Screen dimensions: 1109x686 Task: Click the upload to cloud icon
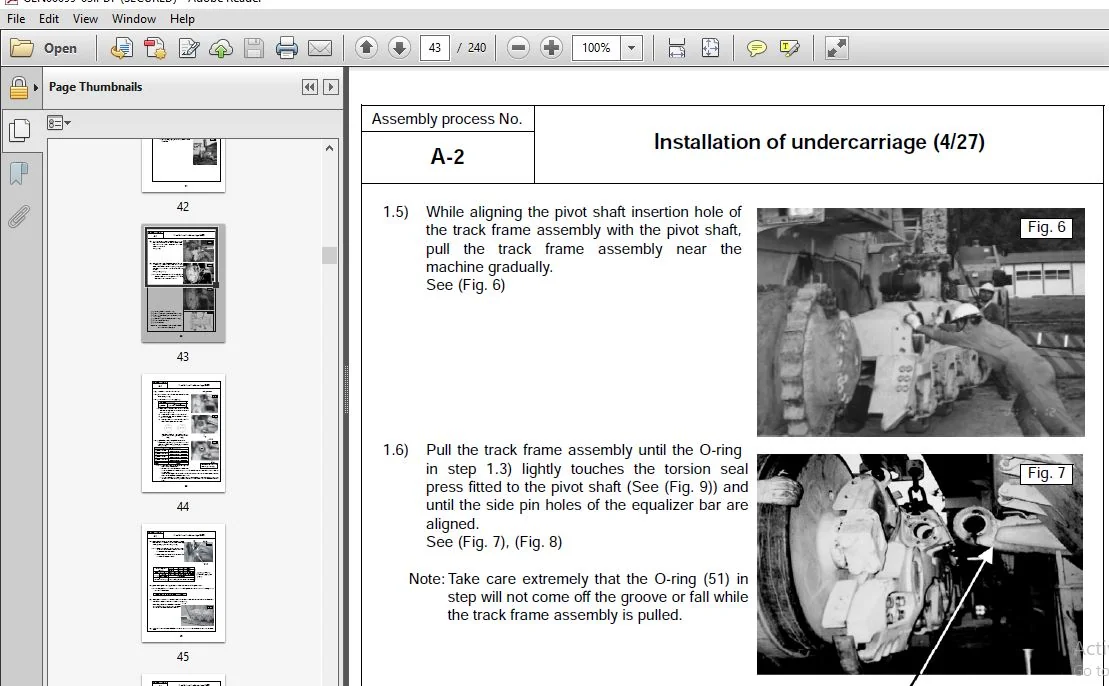point(221,48)
